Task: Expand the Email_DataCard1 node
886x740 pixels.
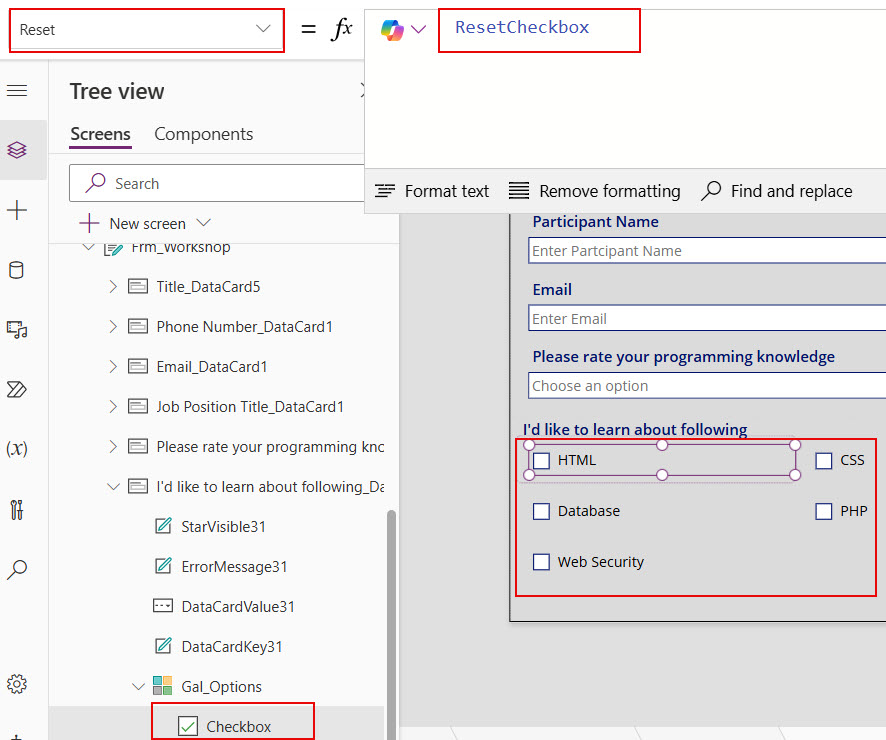Action: (113, 366)
